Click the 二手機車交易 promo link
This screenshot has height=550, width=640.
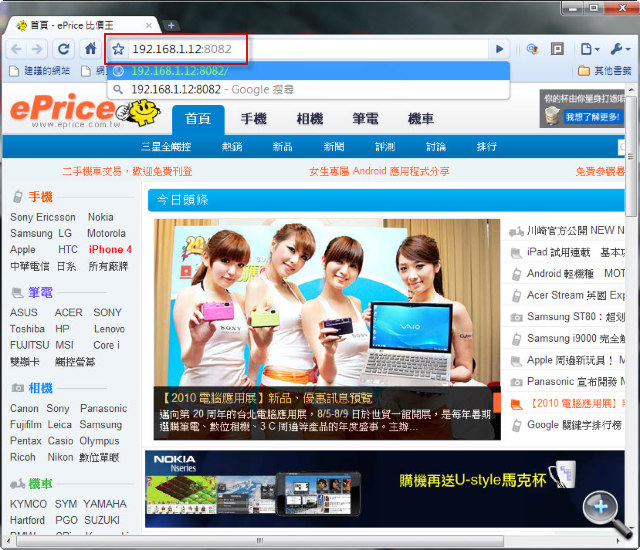click(x=127, y=171)
